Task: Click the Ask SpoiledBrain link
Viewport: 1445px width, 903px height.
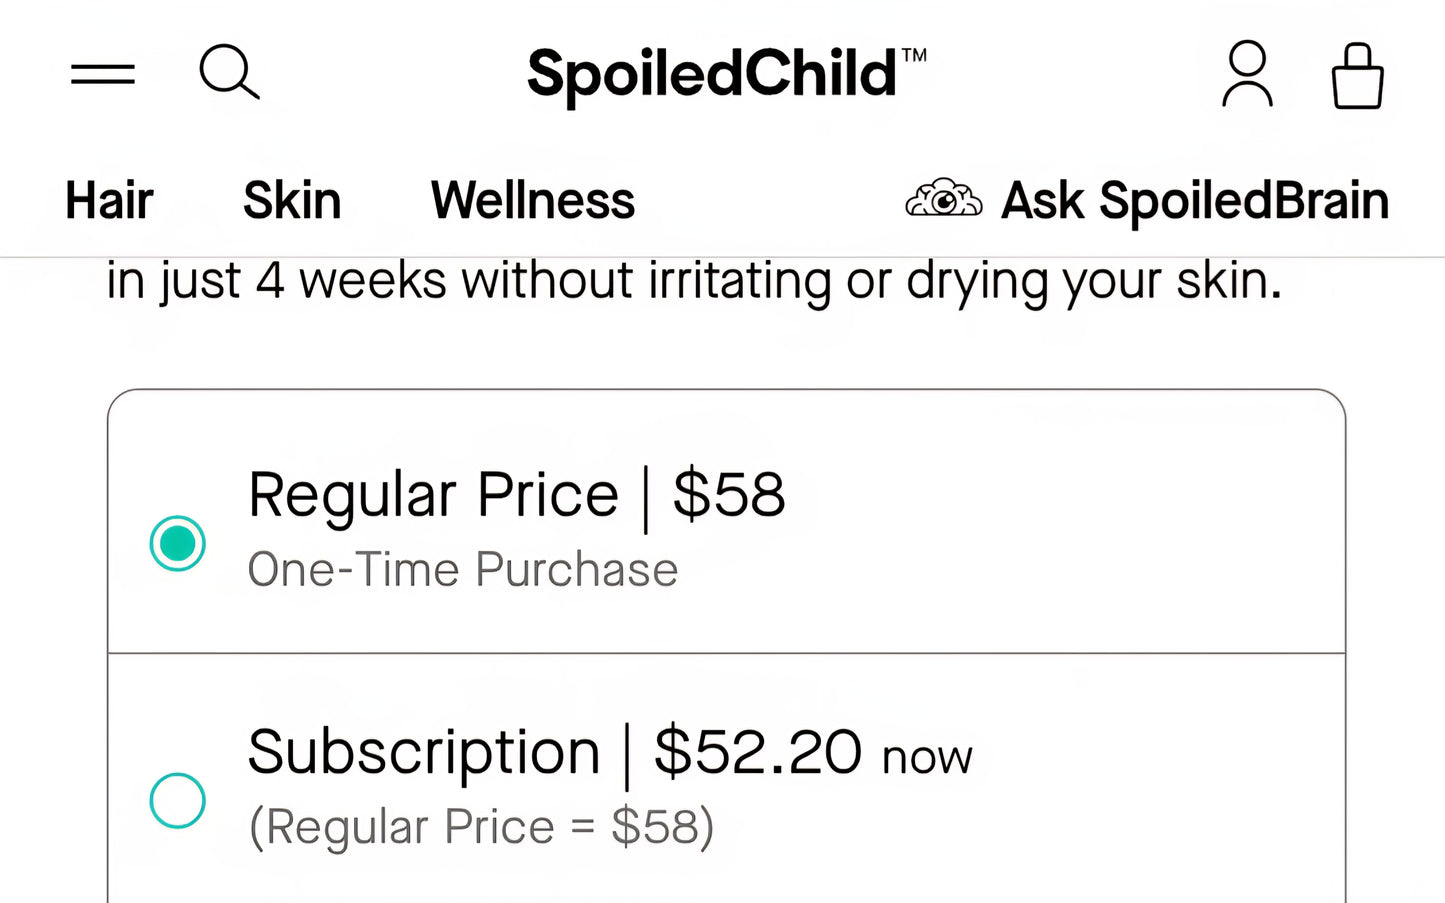Action: (x=1194, y=200)
